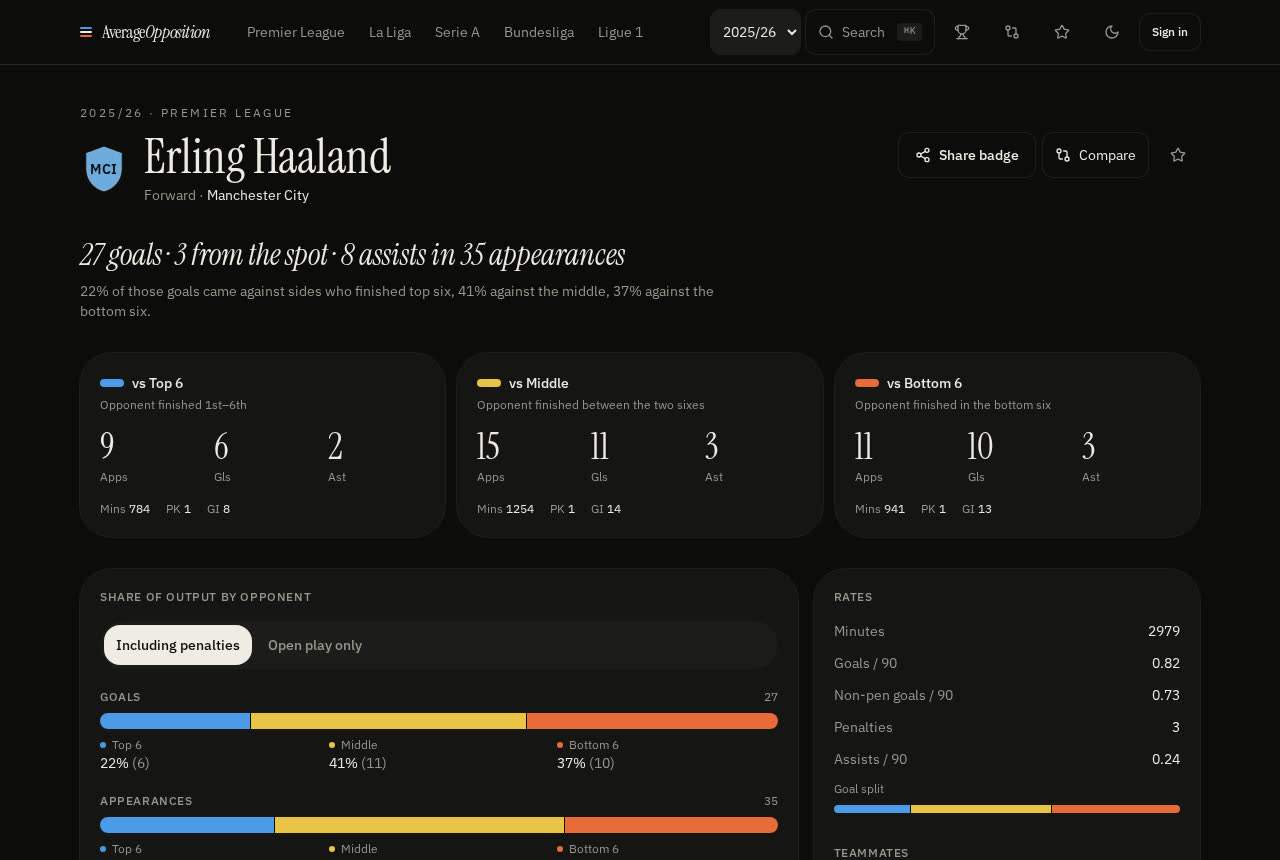Click the 'vs Middle' card title

pyautogui.click(x=538, y=383)
